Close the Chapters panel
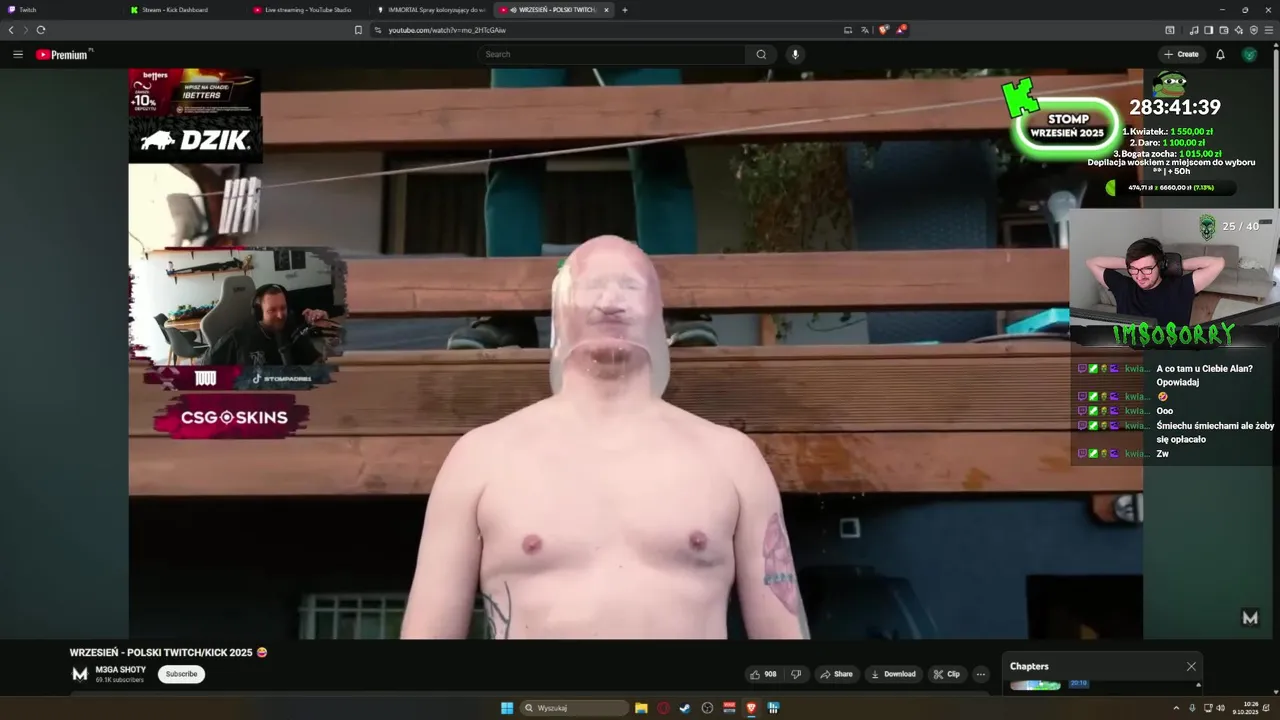The image size is (1280, 720). (1191, 666)
